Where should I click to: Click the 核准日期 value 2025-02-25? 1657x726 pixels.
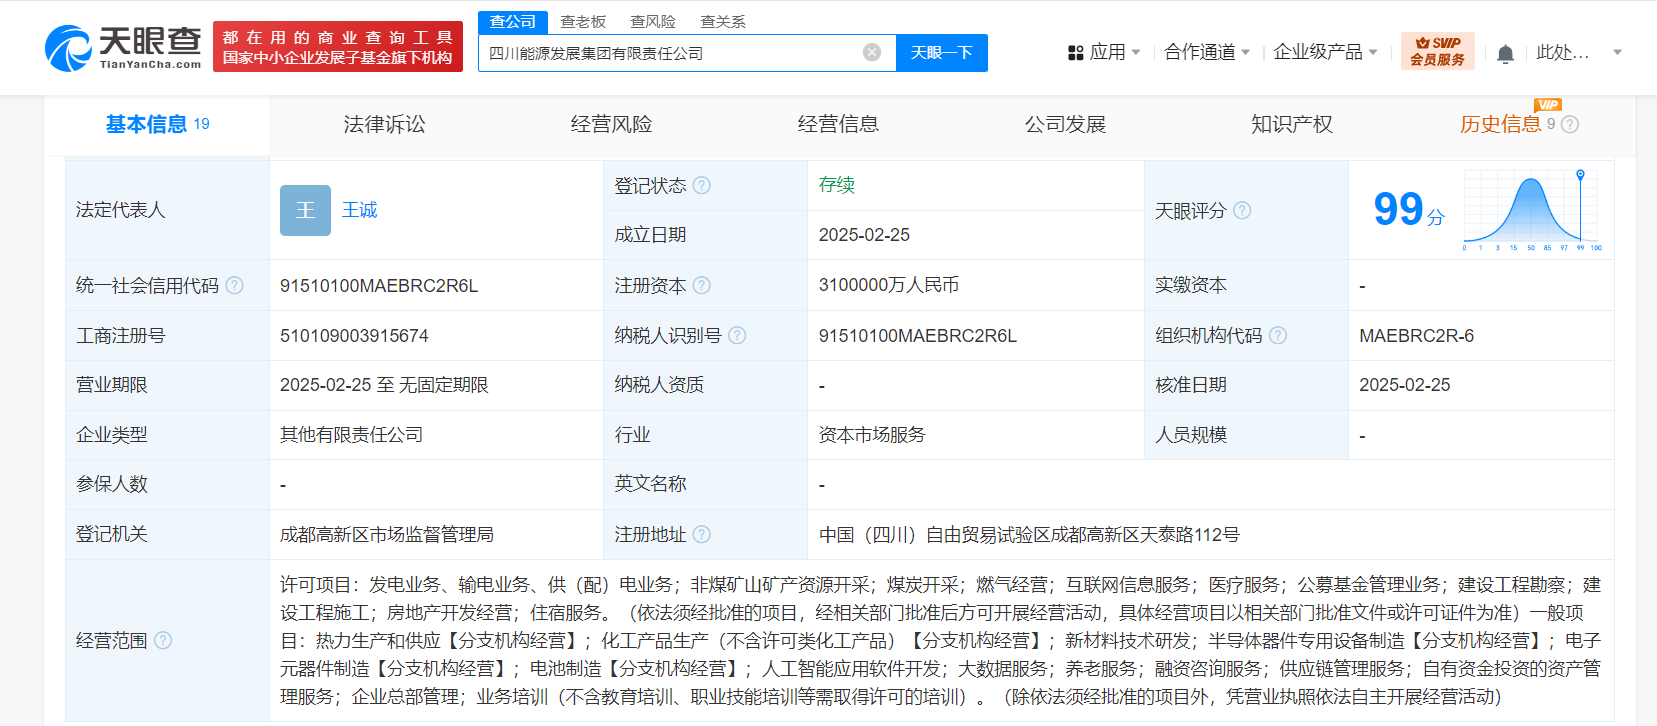pos(1404,385)
